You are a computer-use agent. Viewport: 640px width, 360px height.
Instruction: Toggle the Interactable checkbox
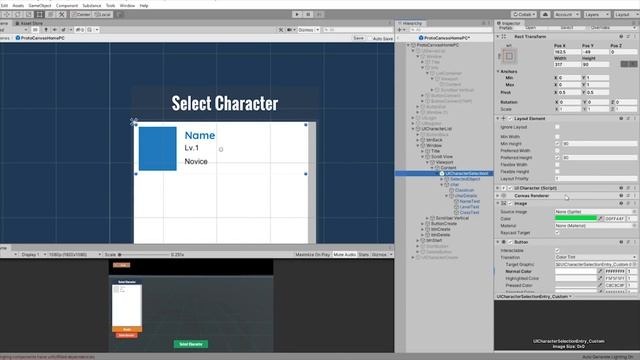(x=557, y=250)
